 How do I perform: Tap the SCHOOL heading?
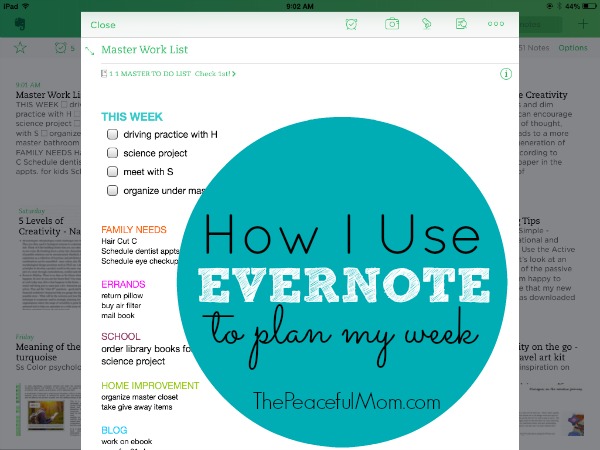click(121, 336)
